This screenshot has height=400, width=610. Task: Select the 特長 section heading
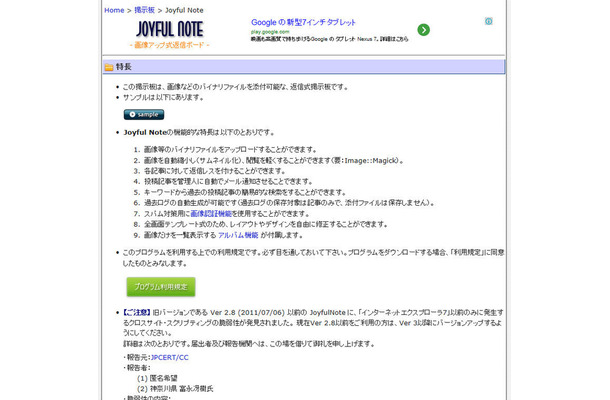coord(123,67)
